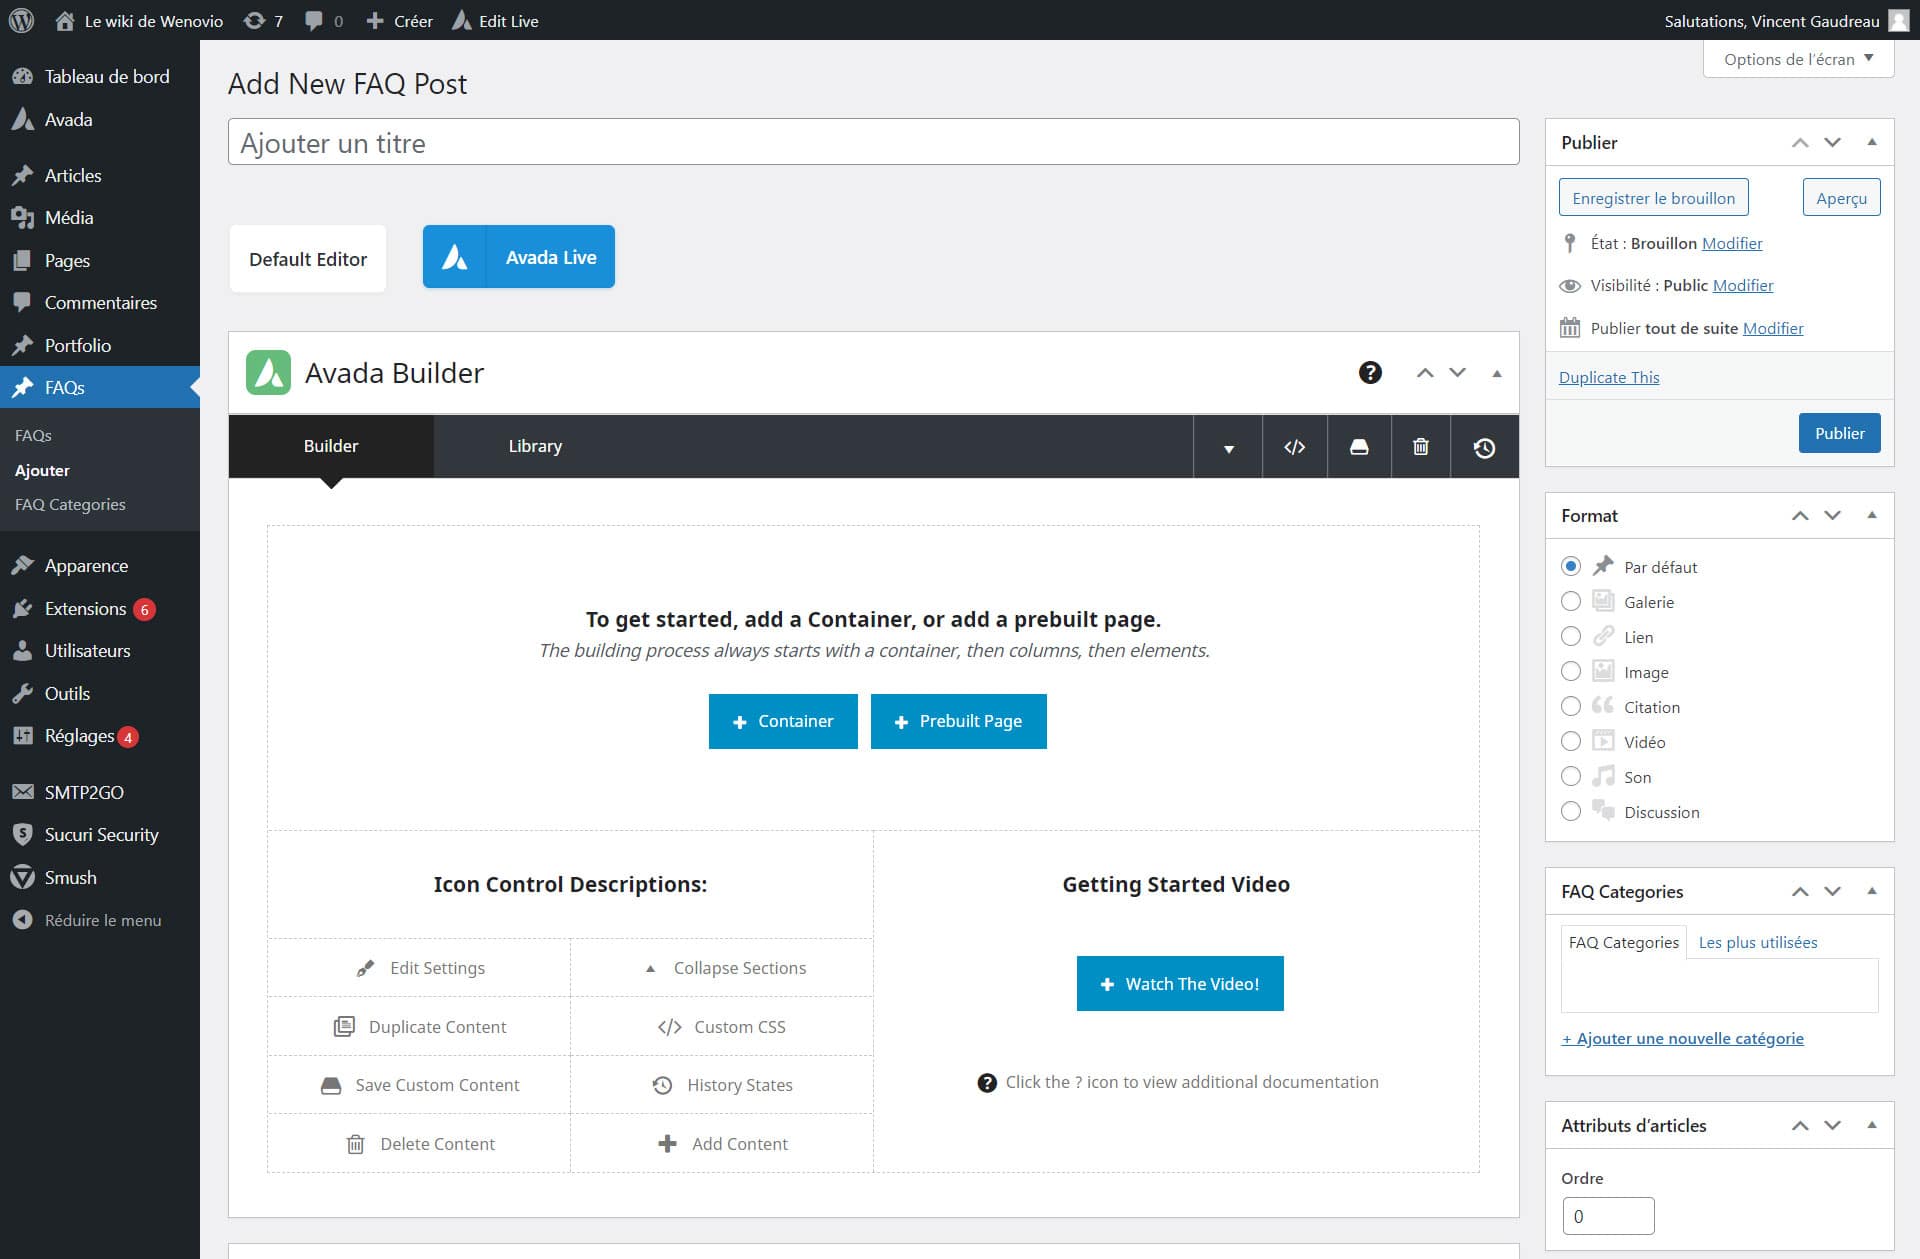Click the delete content trash icon in toolbar

point(1420,447)
